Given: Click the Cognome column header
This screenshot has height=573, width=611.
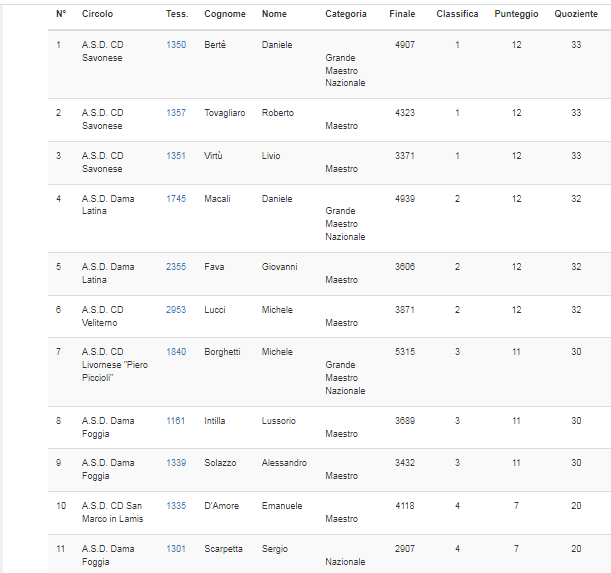Looking at the screenshot, I should (x=225, y=14).
